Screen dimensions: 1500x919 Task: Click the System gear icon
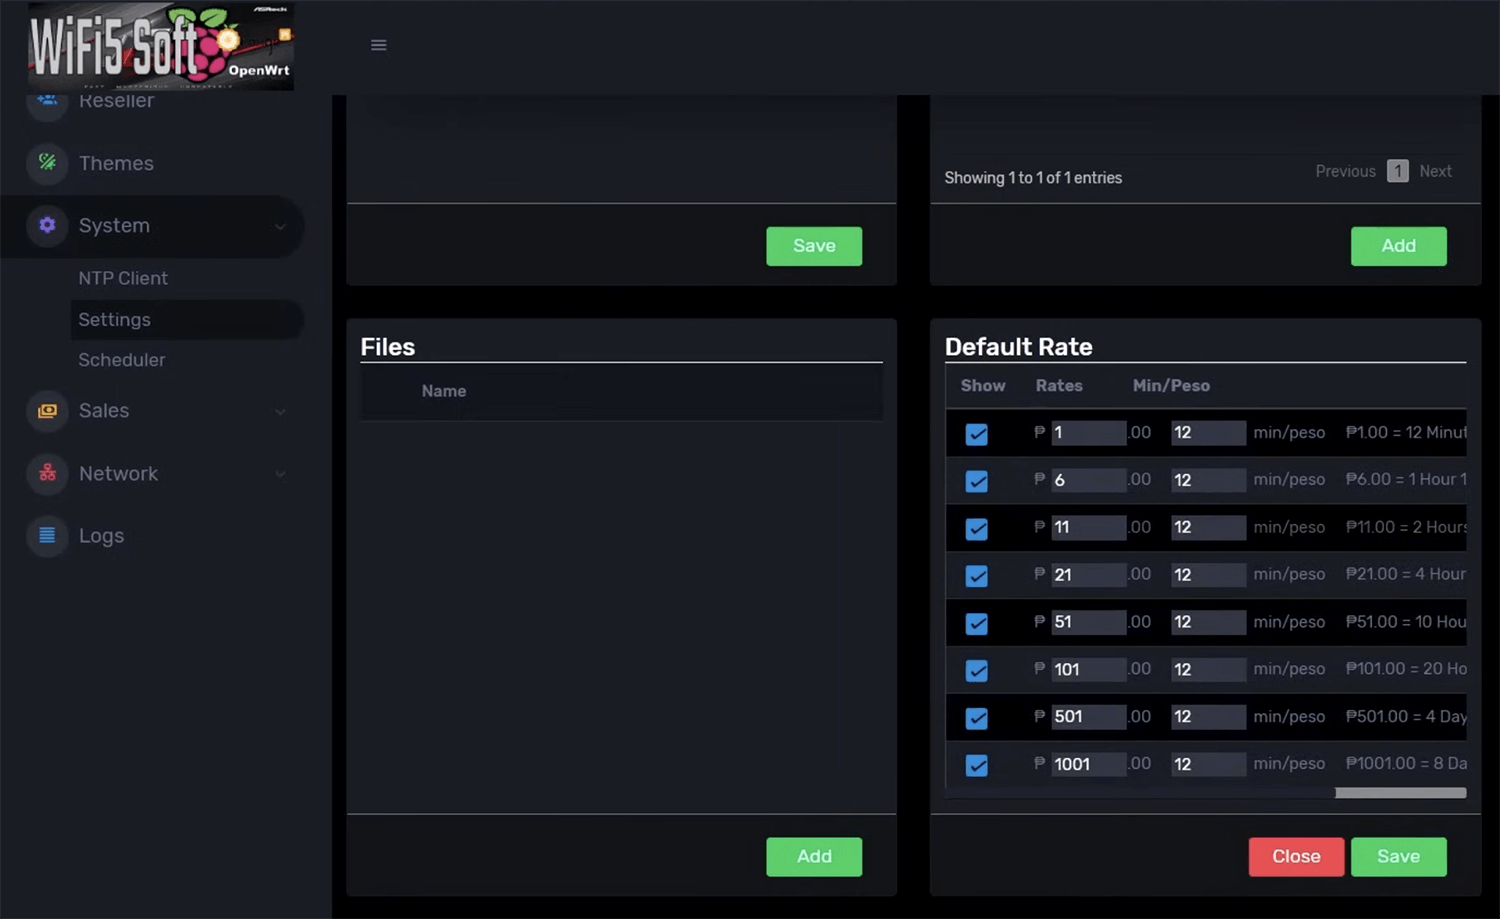[47, 225]
